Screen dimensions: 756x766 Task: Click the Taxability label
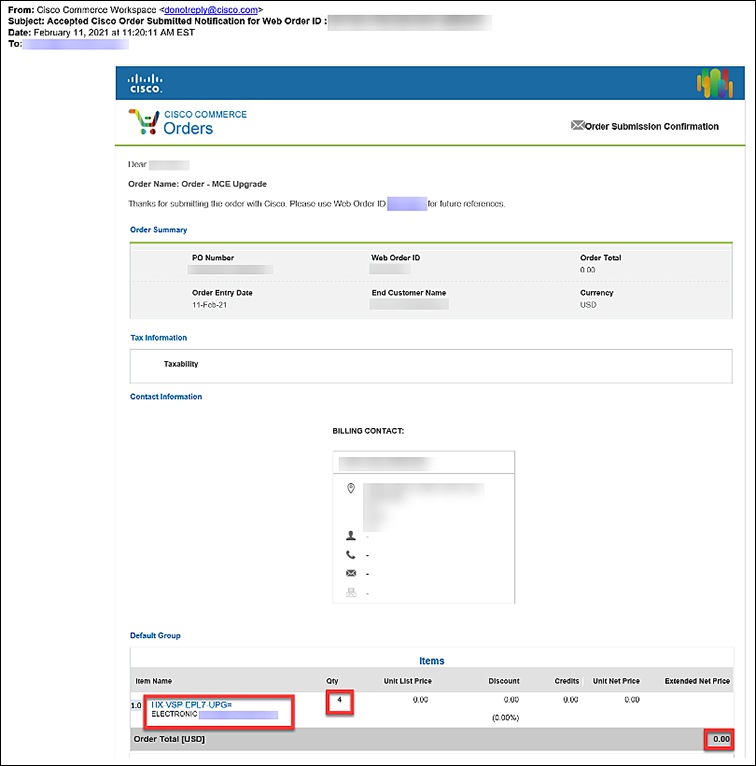tap(181, 364)
